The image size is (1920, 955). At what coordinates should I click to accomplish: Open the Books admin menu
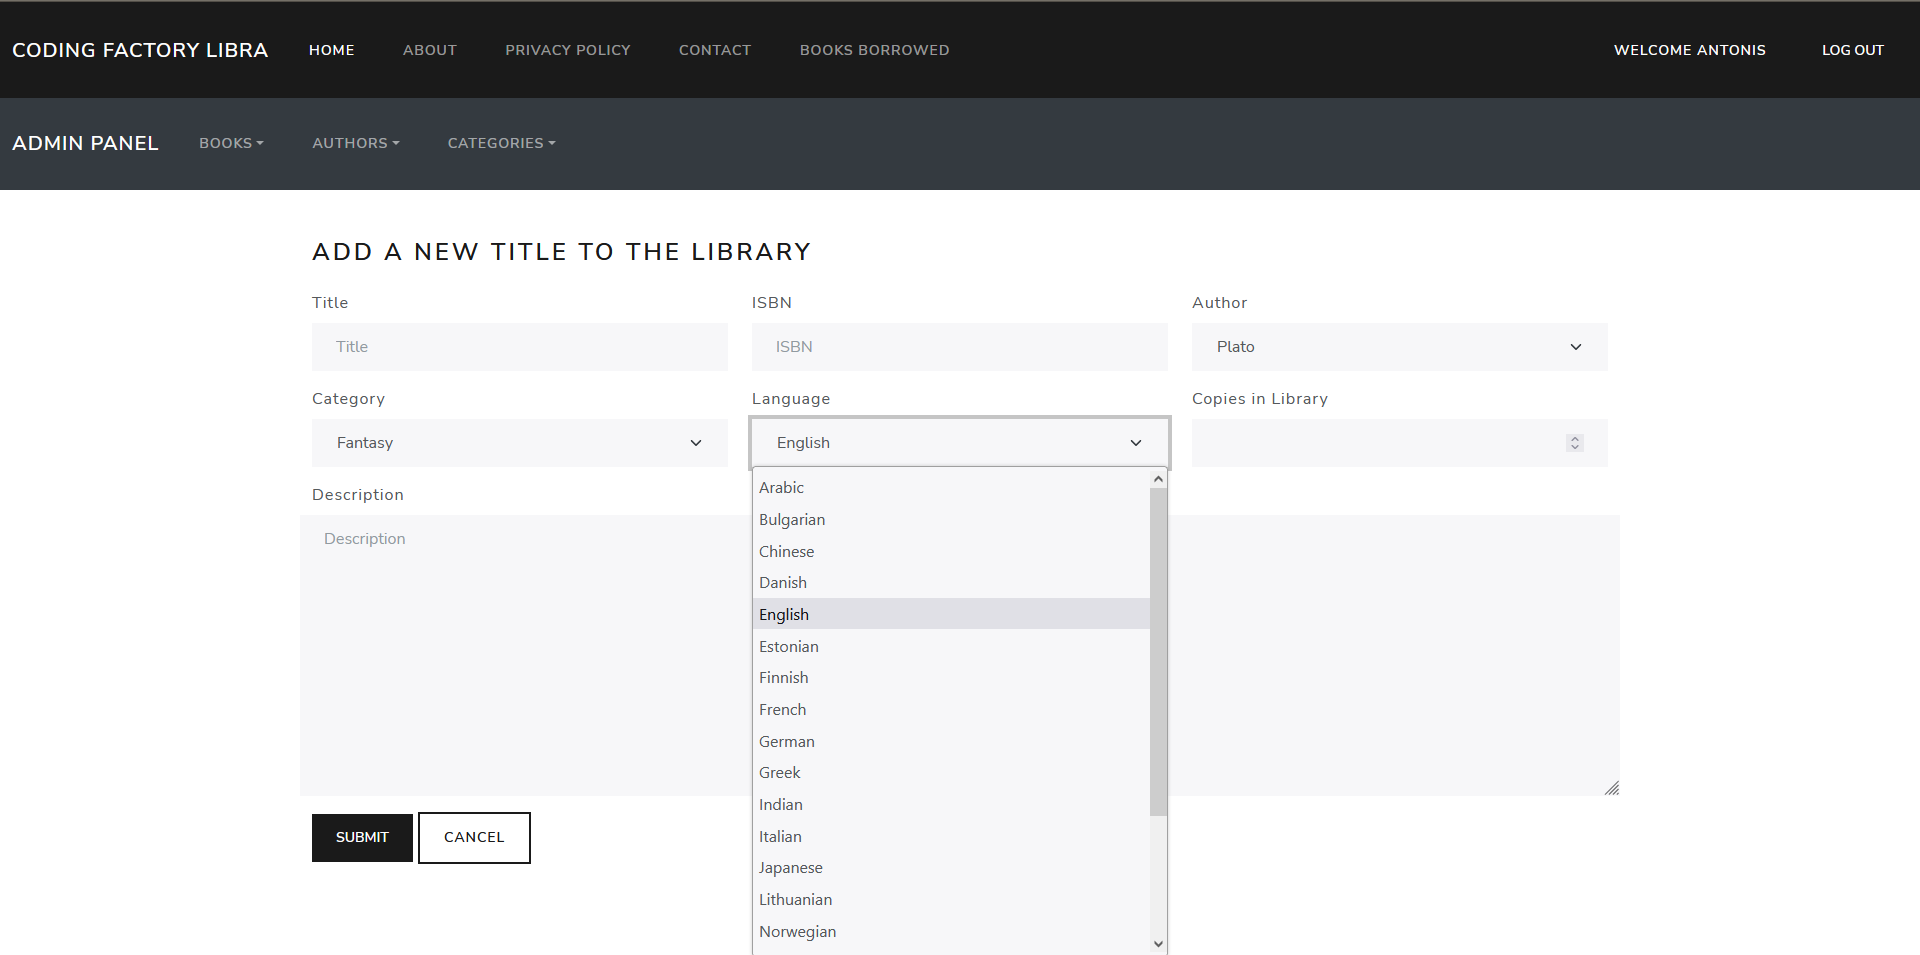tap(231, 143)
